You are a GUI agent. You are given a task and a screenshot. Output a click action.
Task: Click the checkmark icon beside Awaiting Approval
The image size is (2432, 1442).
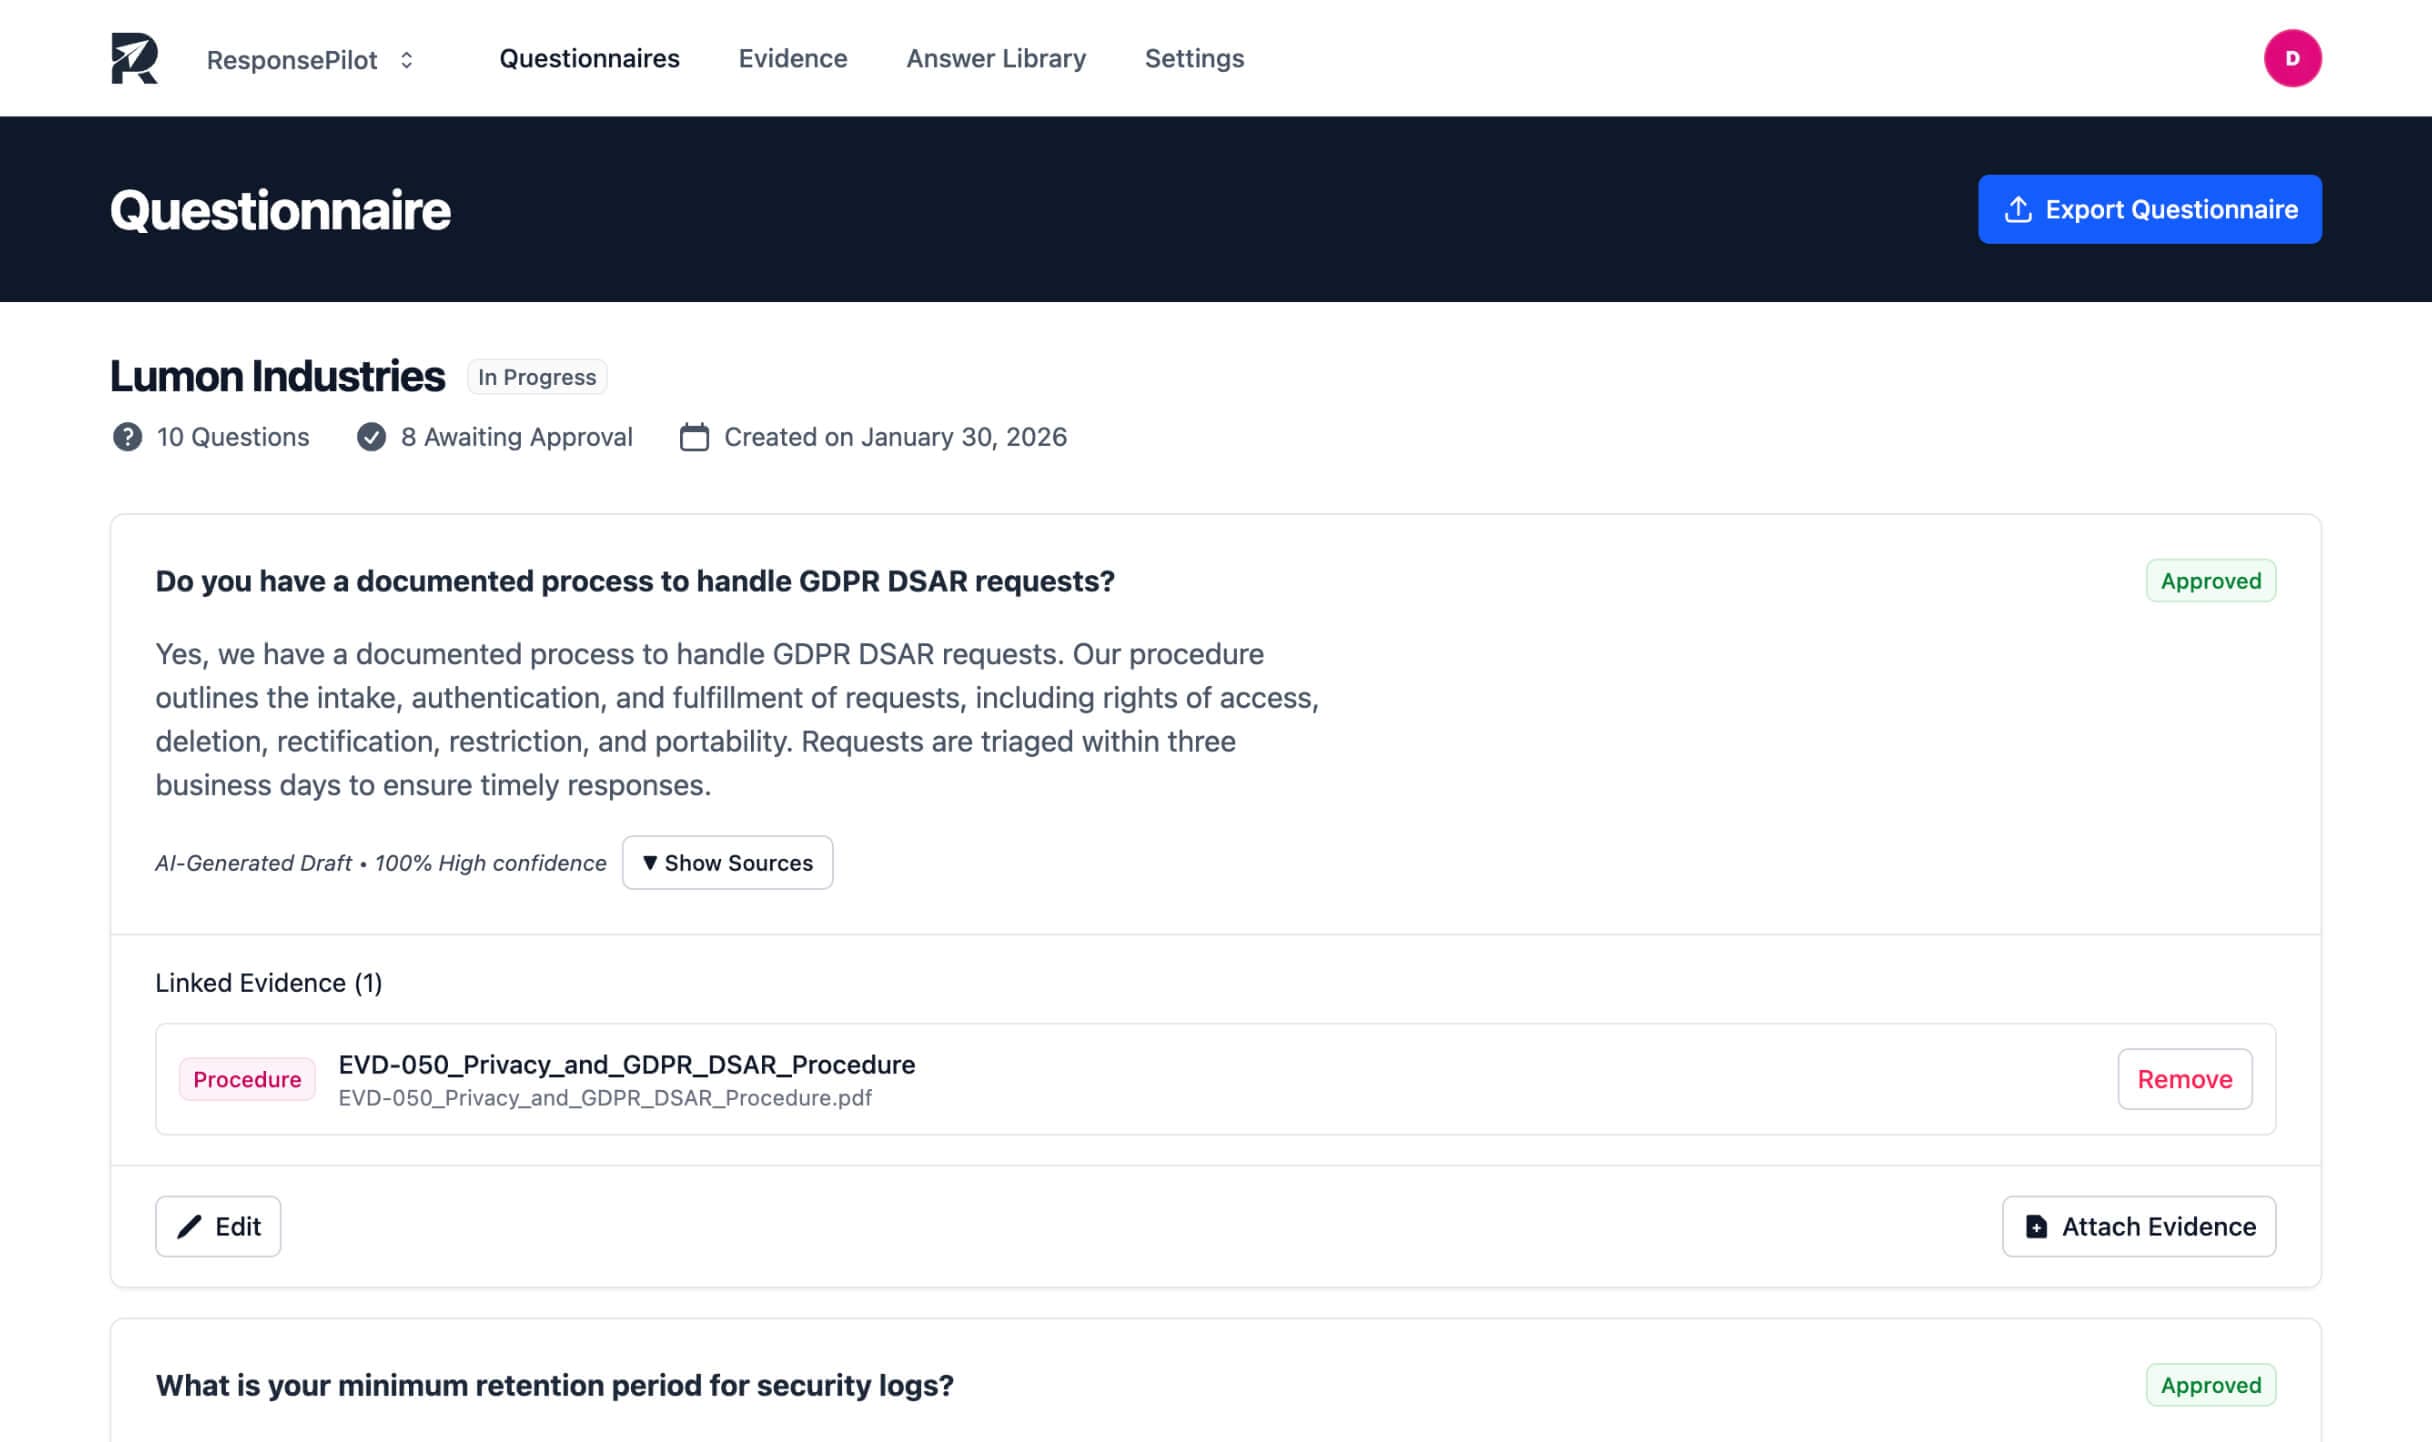[x=371, y=437]
